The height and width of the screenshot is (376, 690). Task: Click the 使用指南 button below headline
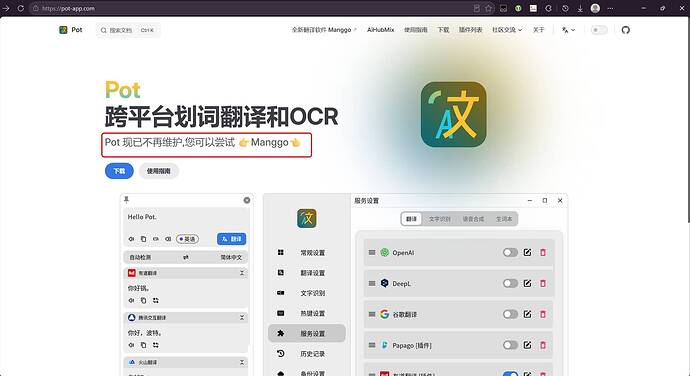point(158,171)
